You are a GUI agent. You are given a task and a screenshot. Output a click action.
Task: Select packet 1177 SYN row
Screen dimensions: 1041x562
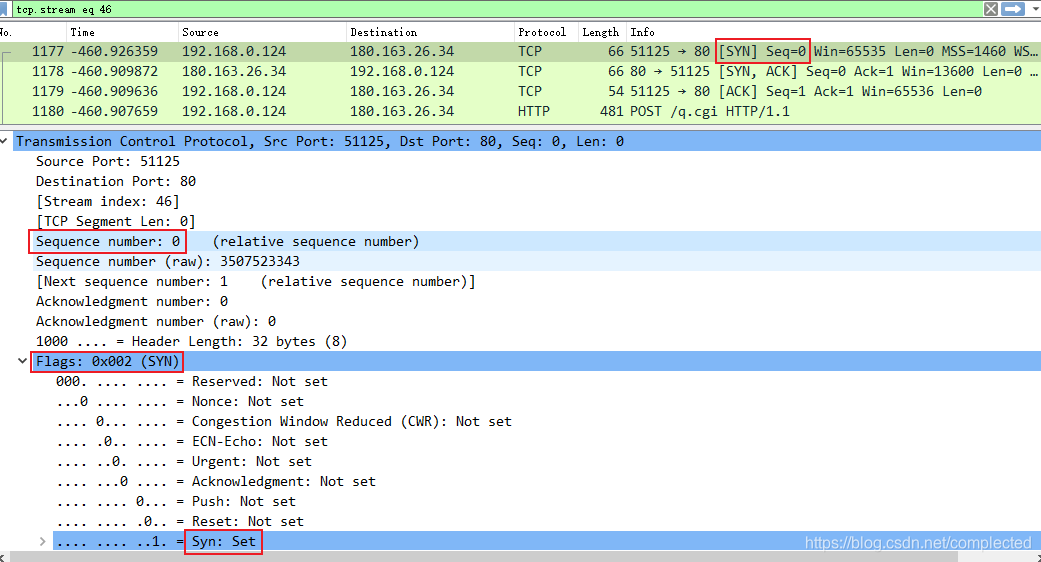pyautogui.click(x=520, y=51)
